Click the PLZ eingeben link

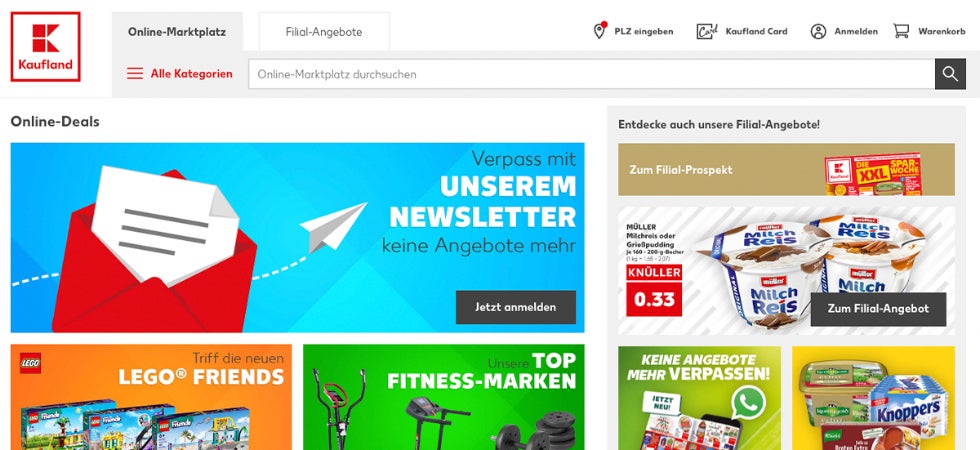click(644, 31)
